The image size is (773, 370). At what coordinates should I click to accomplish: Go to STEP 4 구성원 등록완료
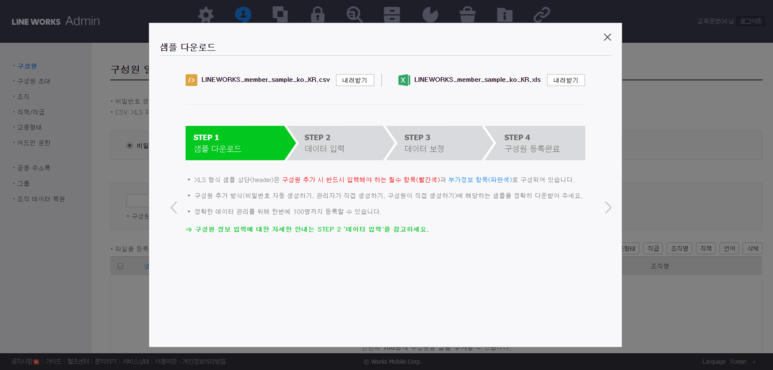[x=535, y=143]
